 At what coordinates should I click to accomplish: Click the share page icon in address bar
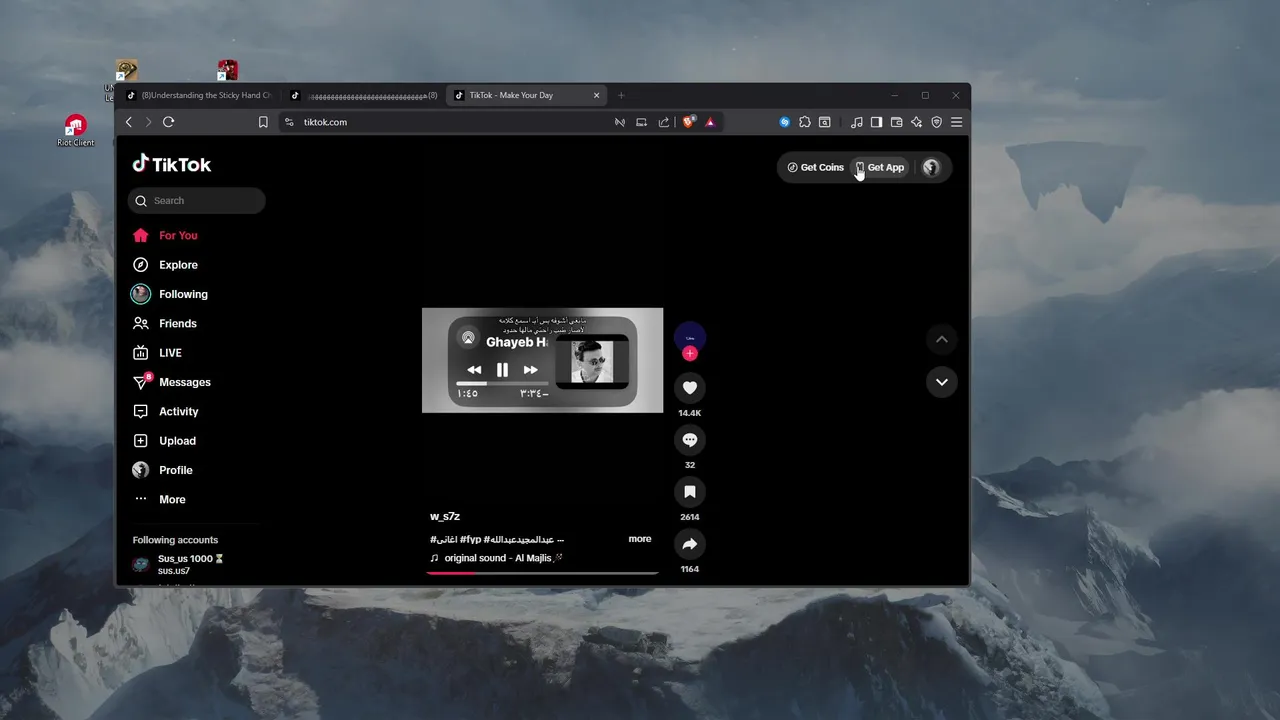point(664,122)
